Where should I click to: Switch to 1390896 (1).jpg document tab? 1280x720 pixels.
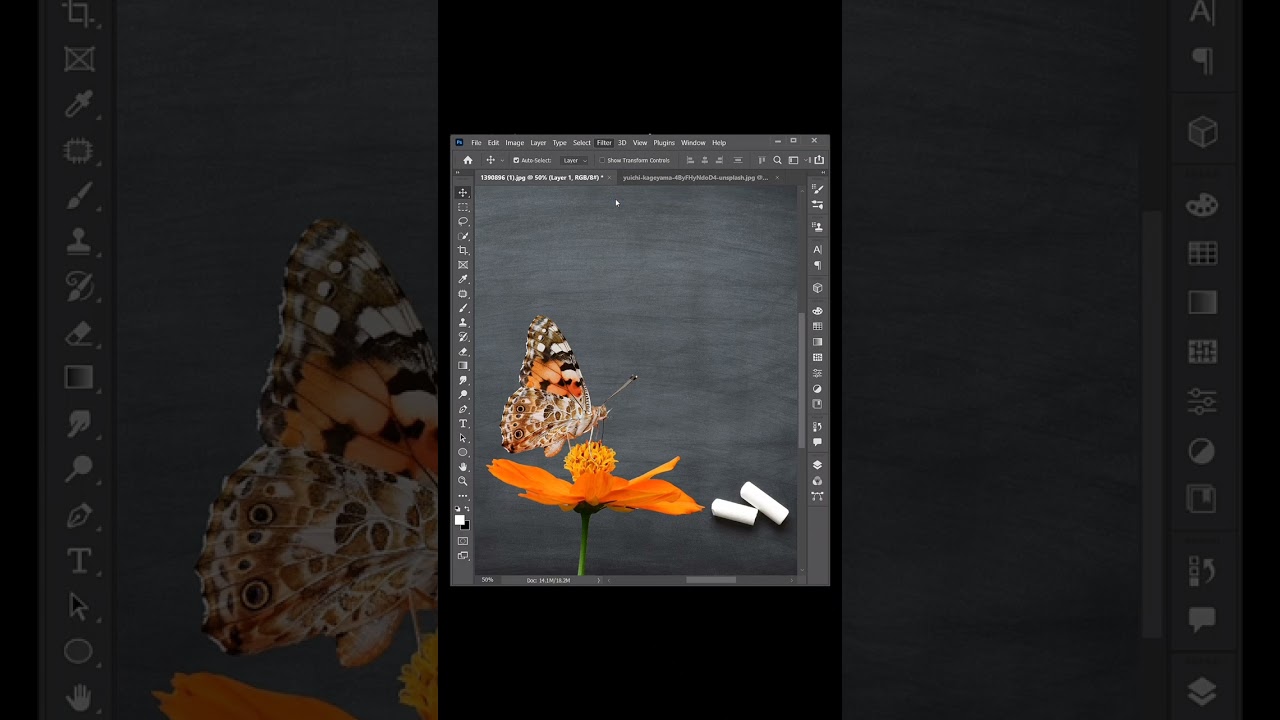coord(542,177)
